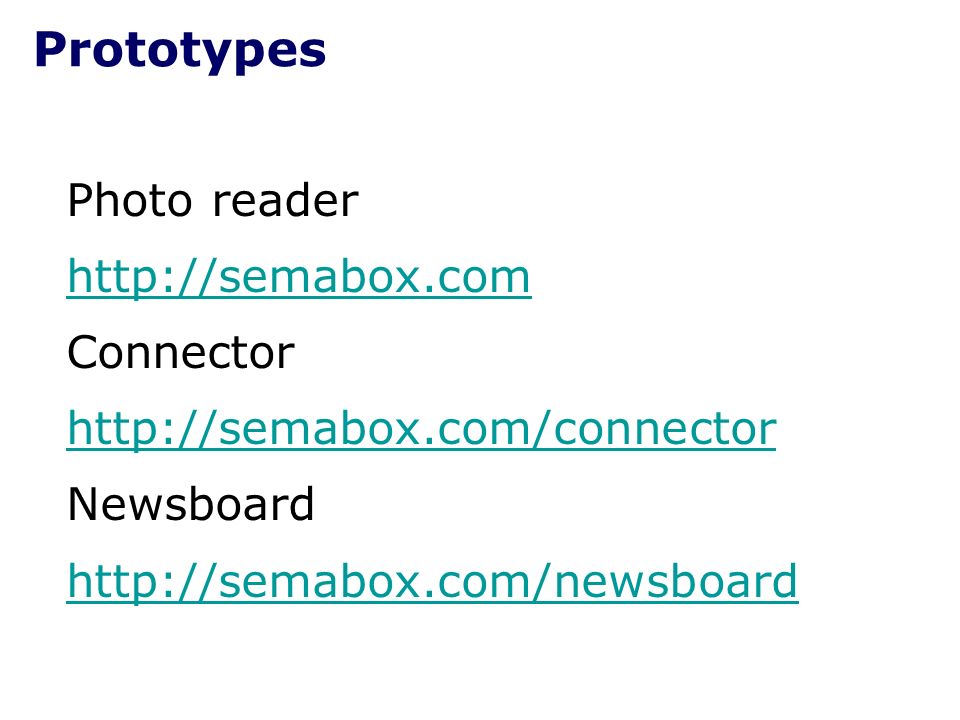Click 'http://' in the connector link

point(142,429)
